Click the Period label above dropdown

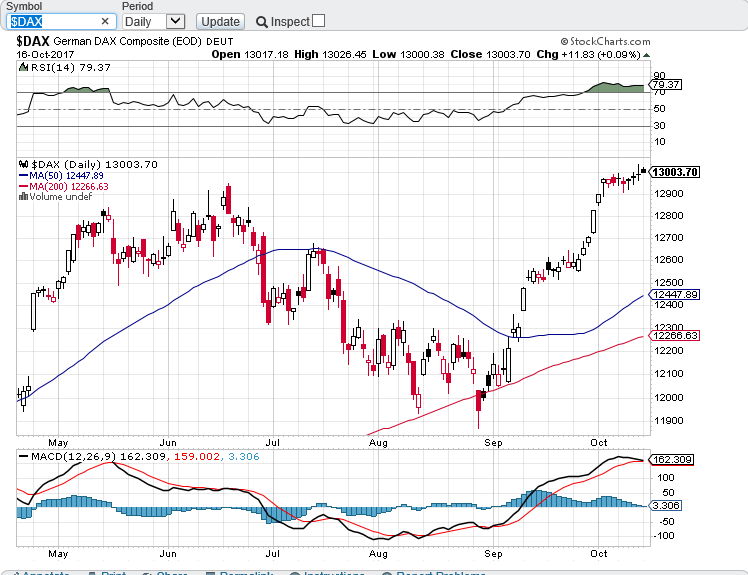point(137,6)
